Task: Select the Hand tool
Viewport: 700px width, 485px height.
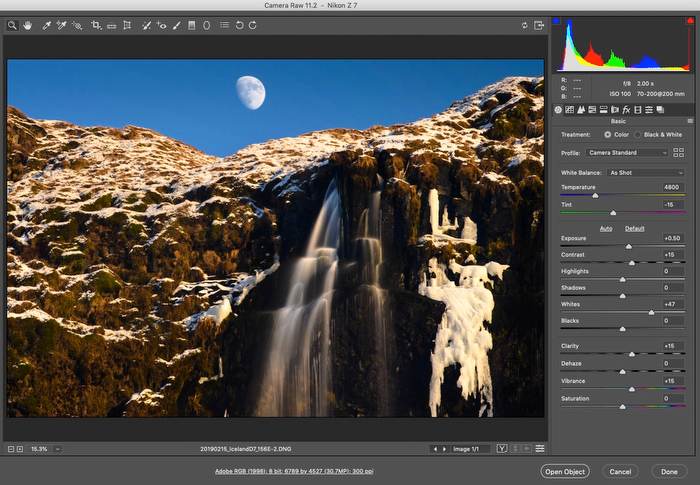Action: (x=27, y=25)
